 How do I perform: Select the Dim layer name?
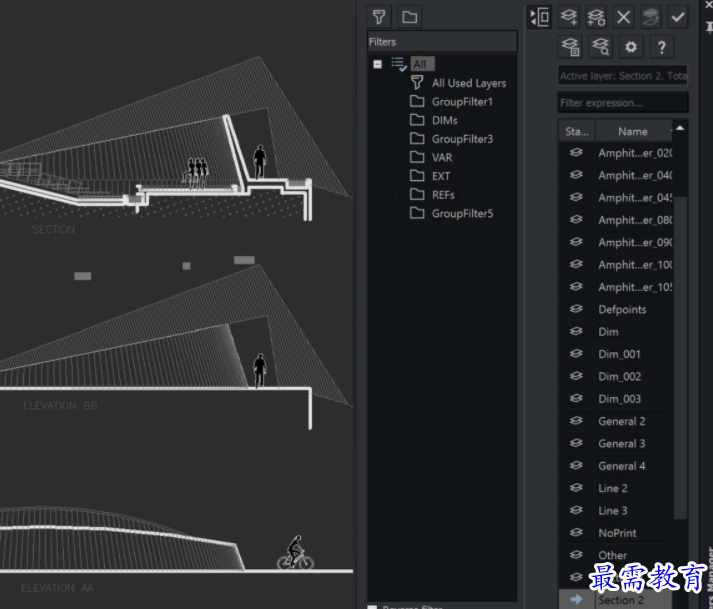tap(608, 332)
